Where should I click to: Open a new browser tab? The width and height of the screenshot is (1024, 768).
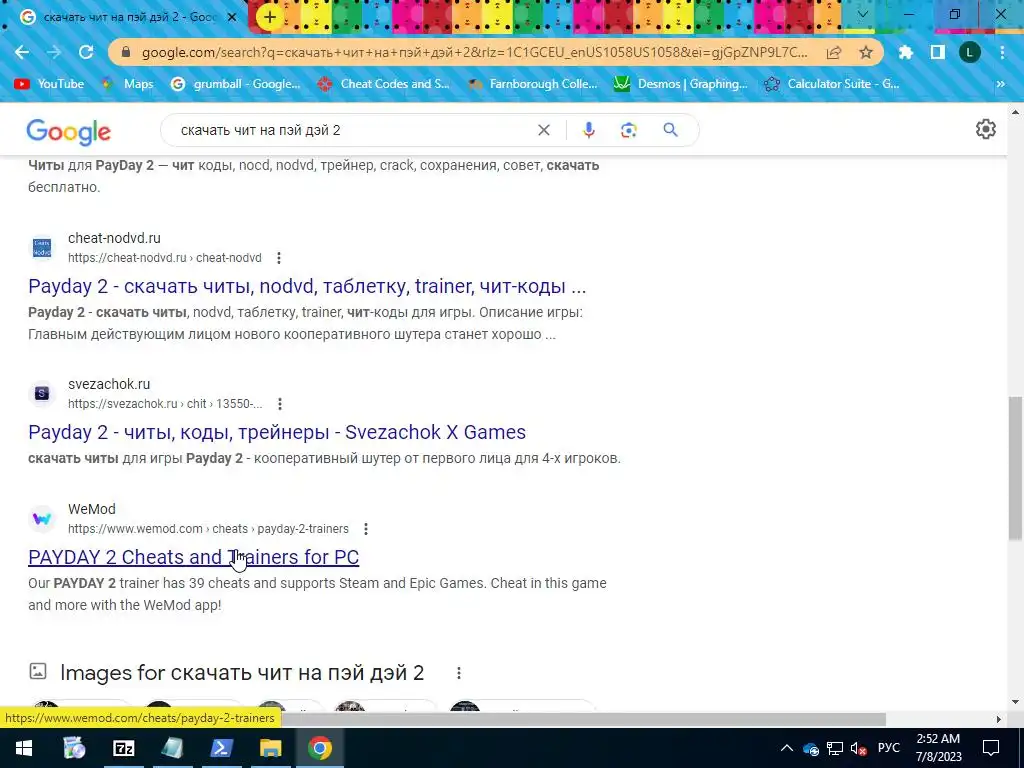click(270, 18)
